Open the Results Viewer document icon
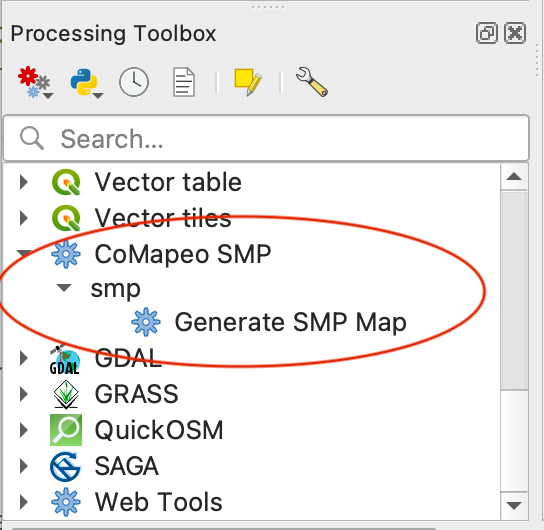Screen dimensions: 544x530 pos(184,82)
